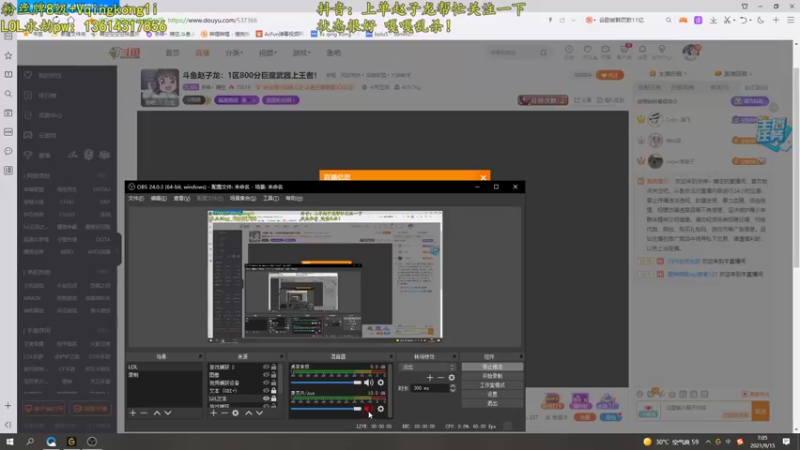The width and height of the screenshot is (800, 450).
Task: Open Windows Start menu on taskbar
Action: tap(10, 441)
